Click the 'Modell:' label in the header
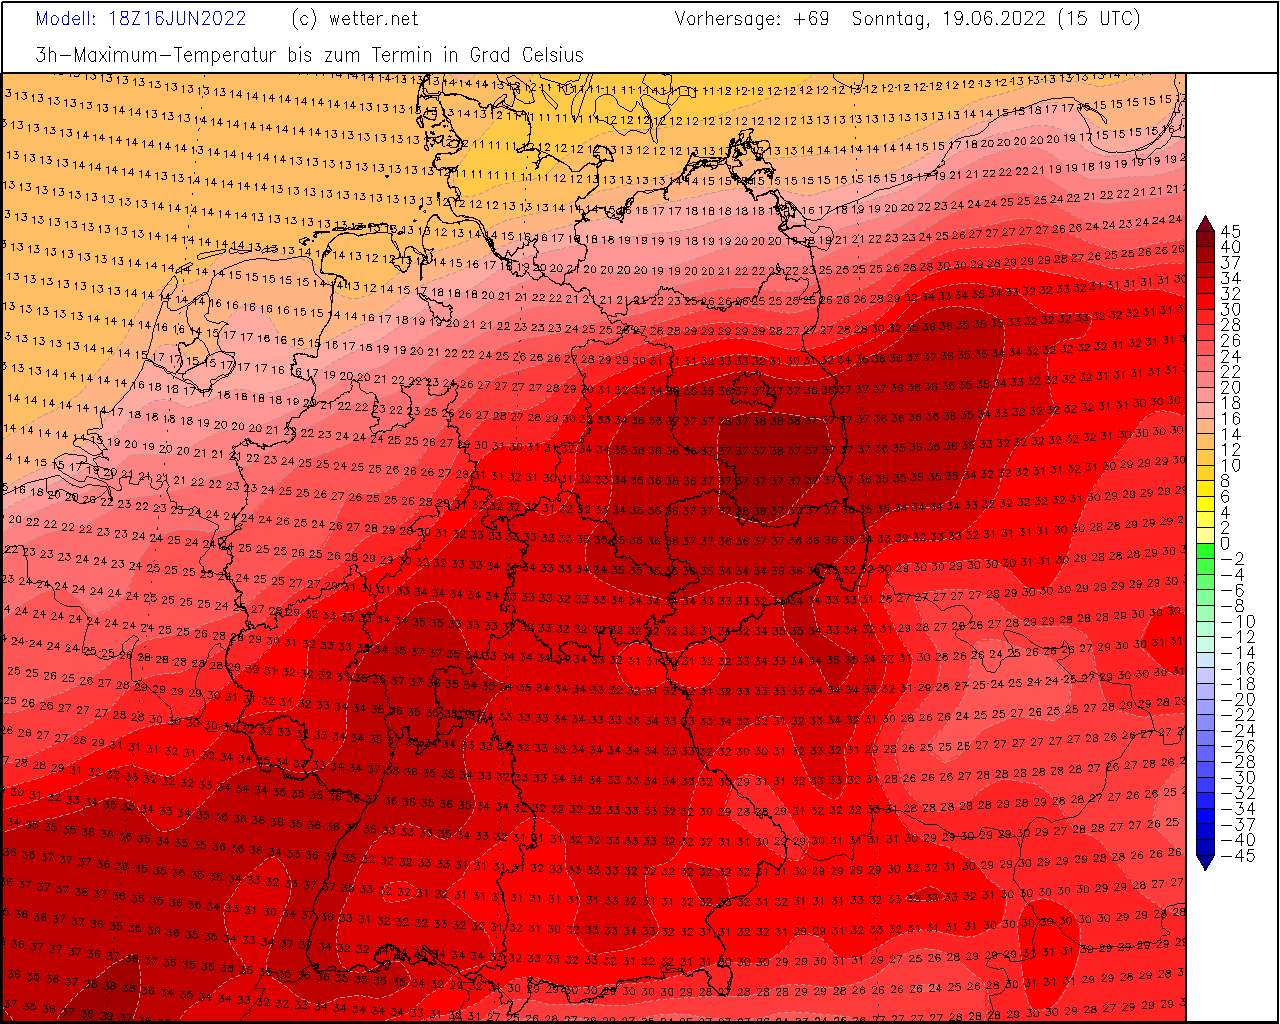Viewport: 1280px width, 1024px height. (68, 19)
